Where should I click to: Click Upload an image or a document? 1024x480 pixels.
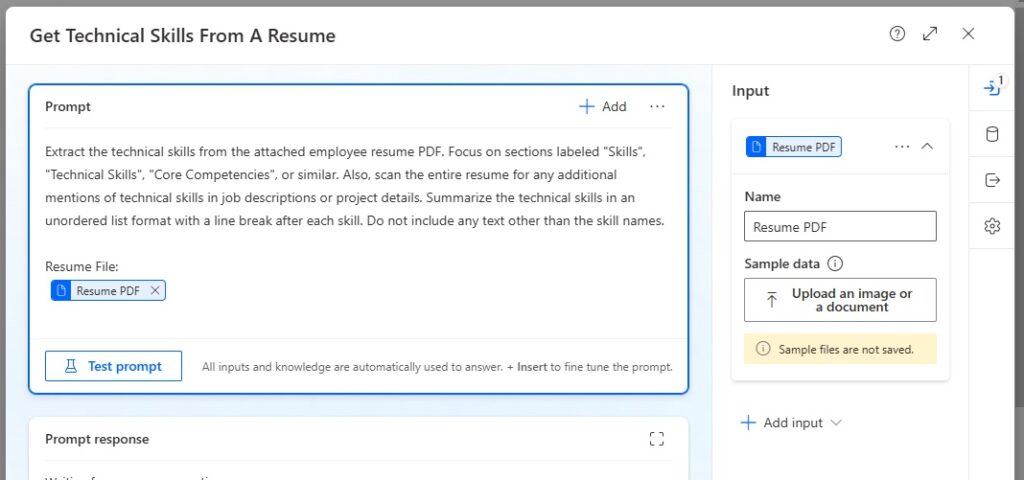coord(840,300)
